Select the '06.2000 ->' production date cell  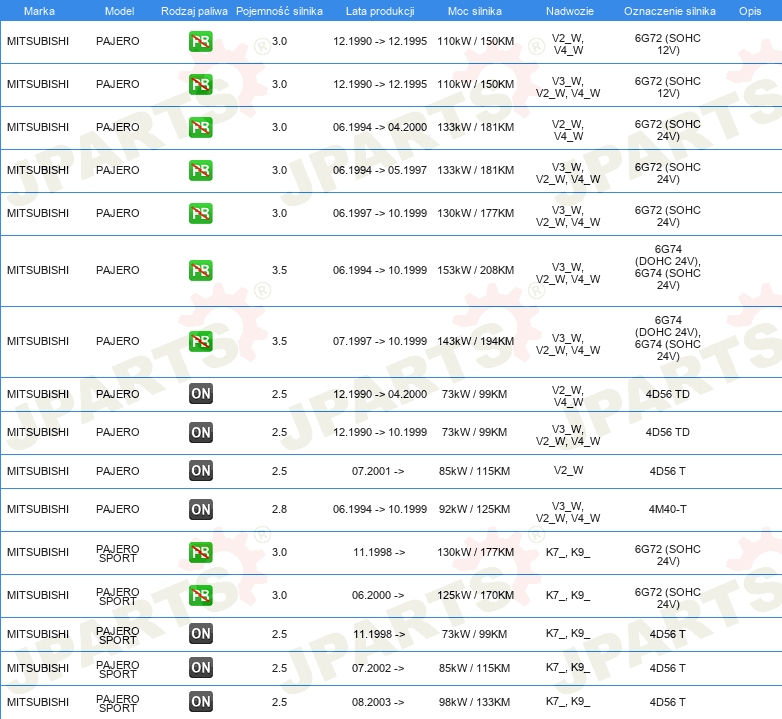[378, 595]
